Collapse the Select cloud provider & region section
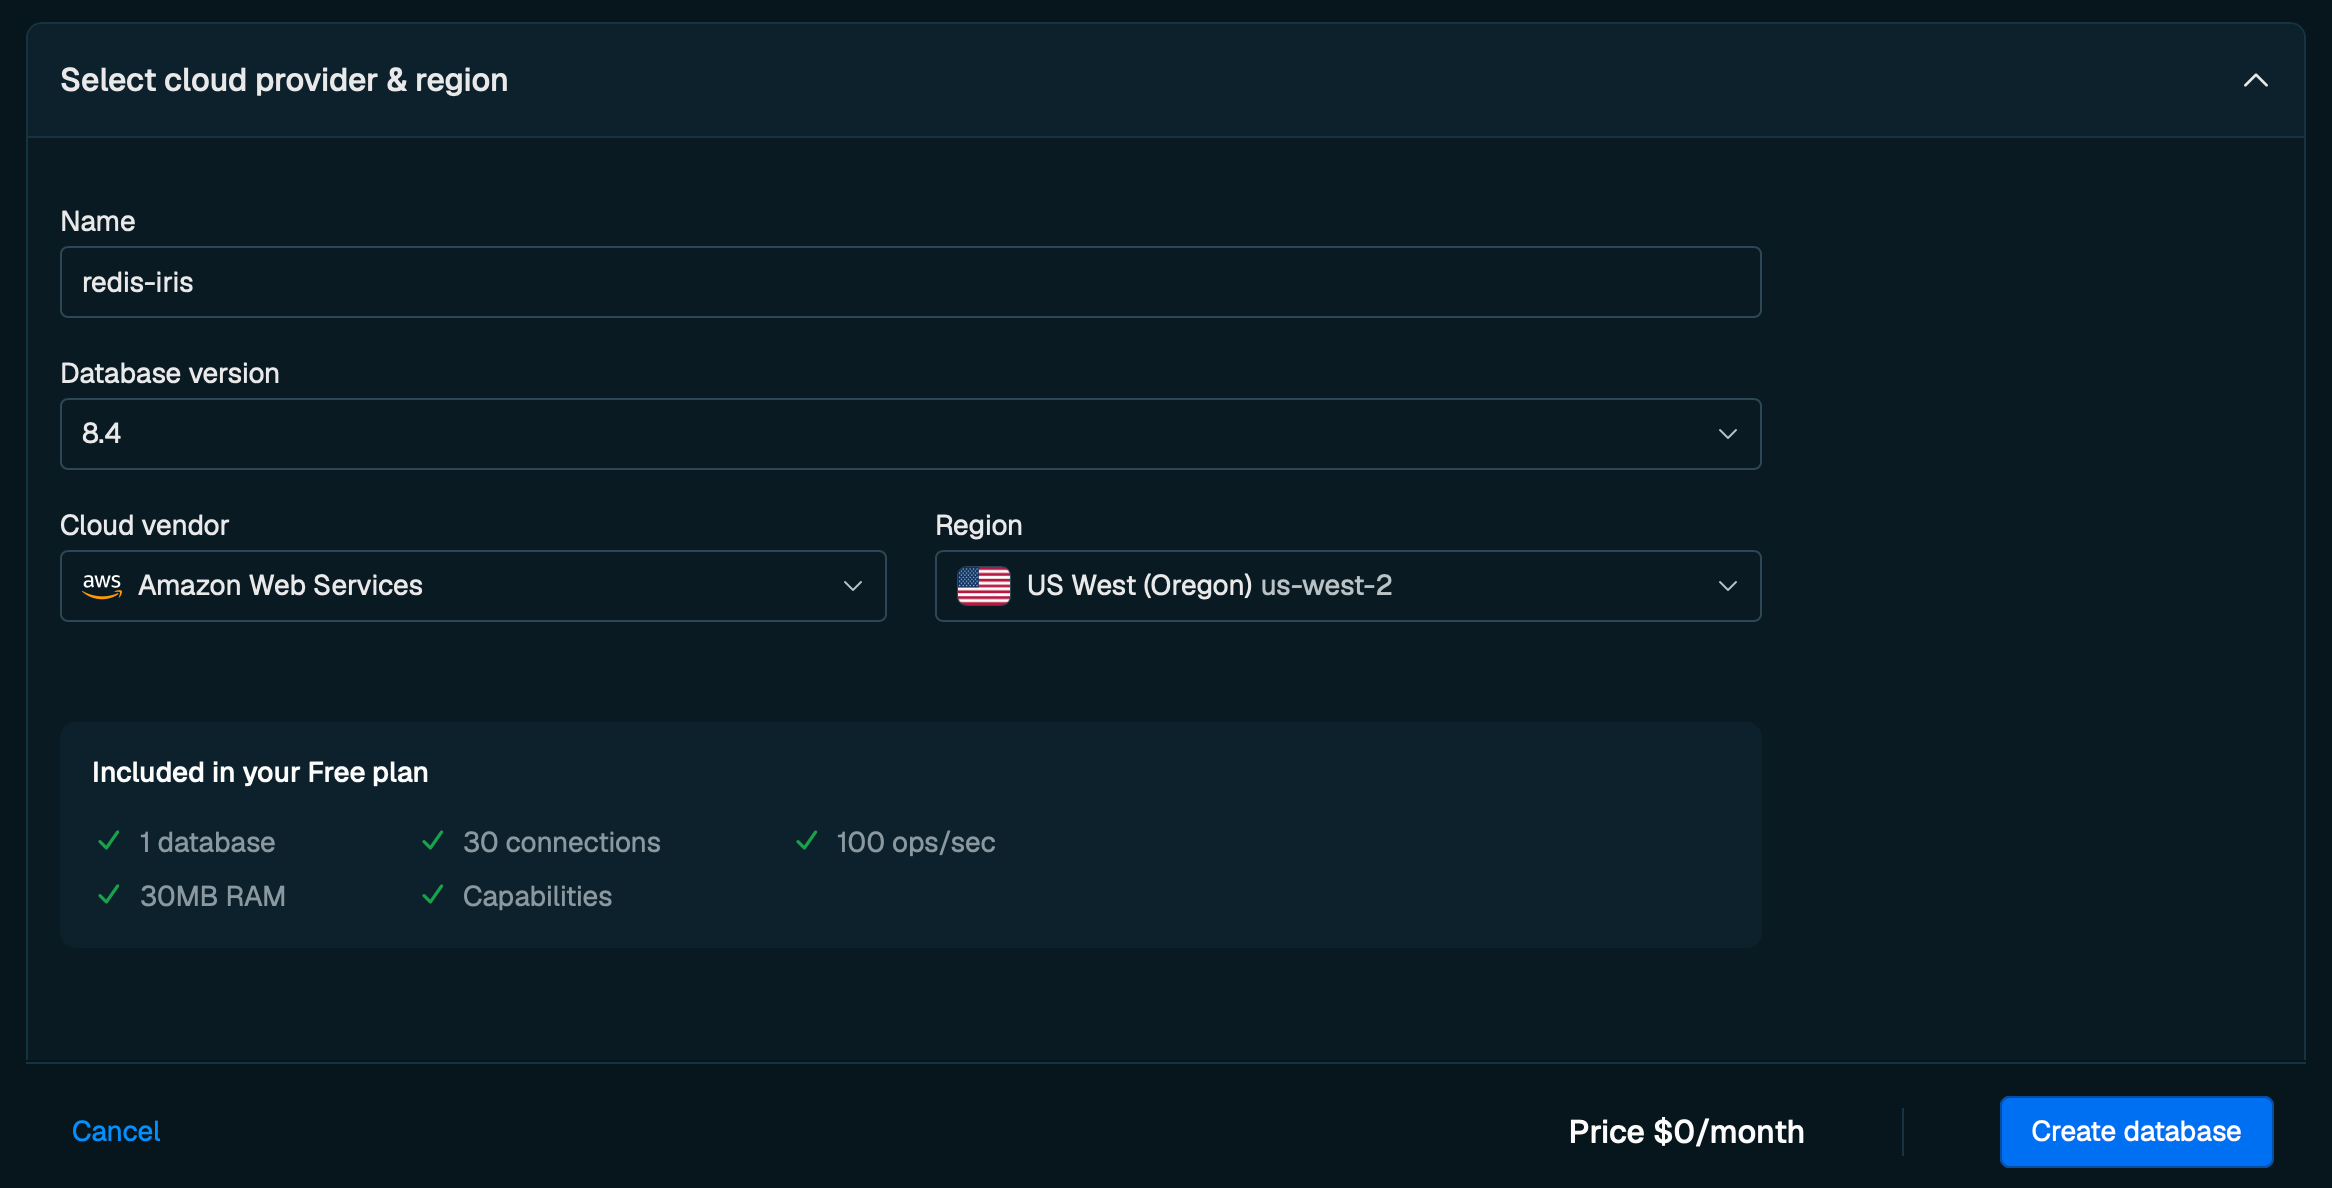 click(x=2255, y=80)
